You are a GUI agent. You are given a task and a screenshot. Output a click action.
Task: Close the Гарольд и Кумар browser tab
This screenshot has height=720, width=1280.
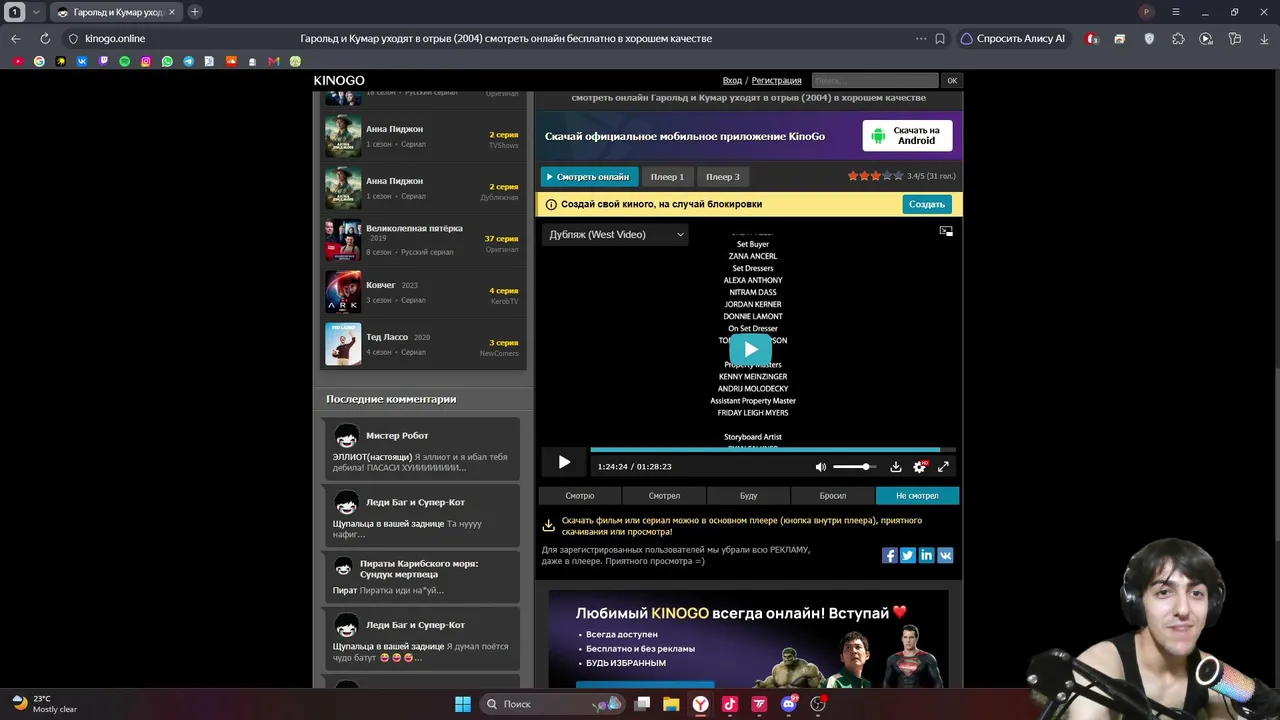(174, 12)
